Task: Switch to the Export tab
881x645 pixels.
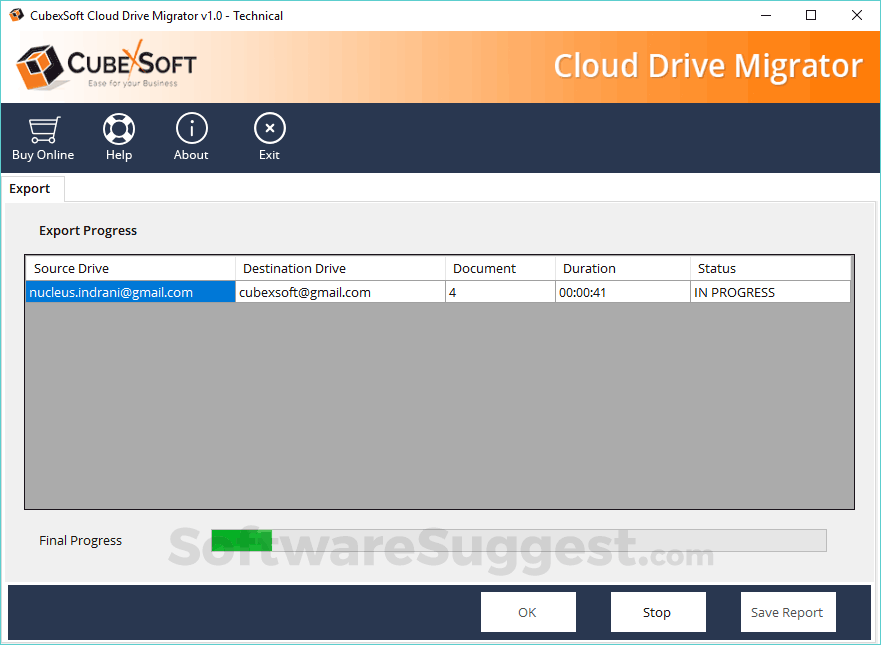Action: point(30,188)
